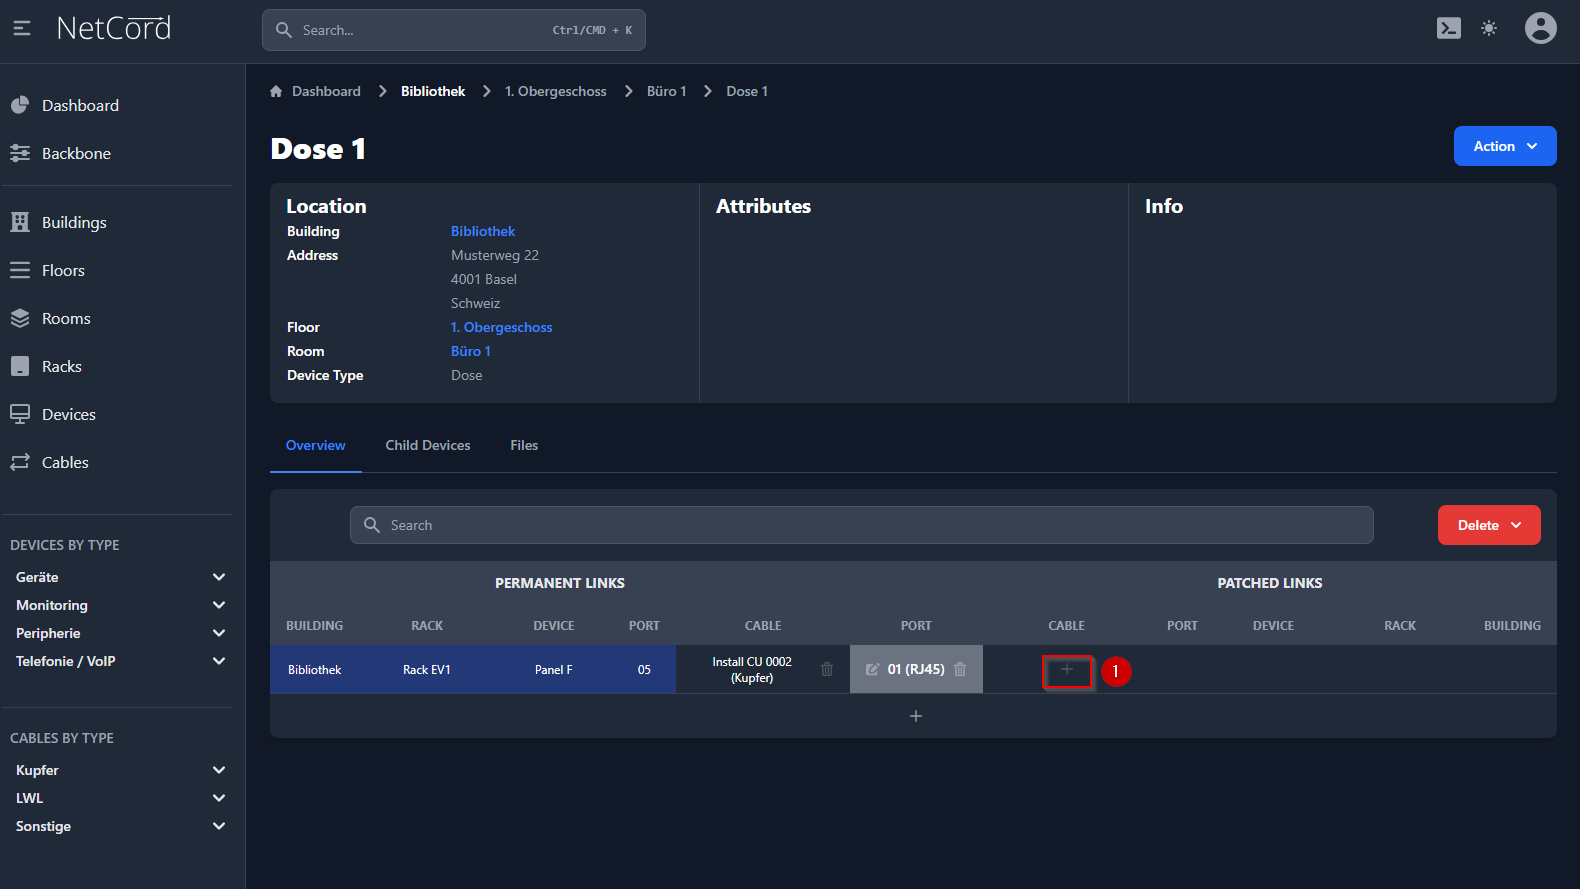
Task: Add new row plus below table
Action: coord(915,716)
